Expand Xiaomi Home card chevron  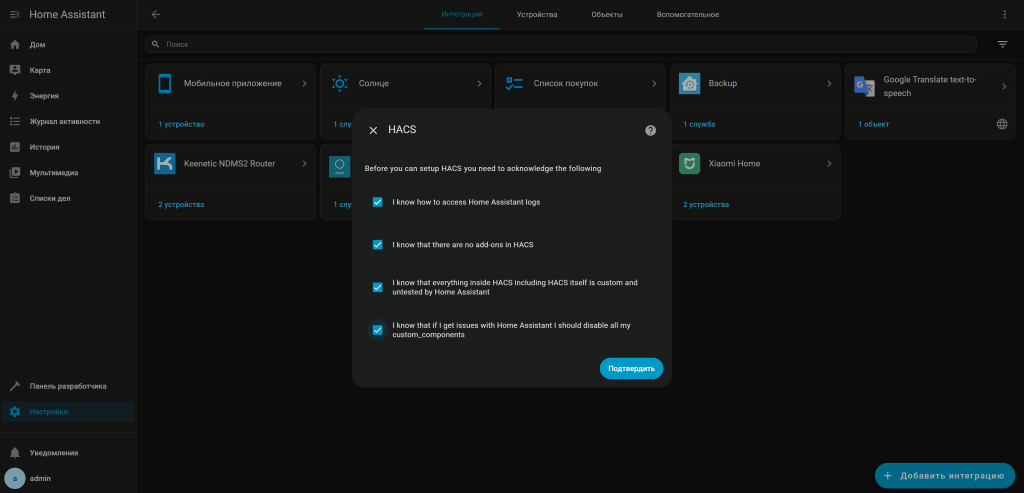(x=829, y=163)
